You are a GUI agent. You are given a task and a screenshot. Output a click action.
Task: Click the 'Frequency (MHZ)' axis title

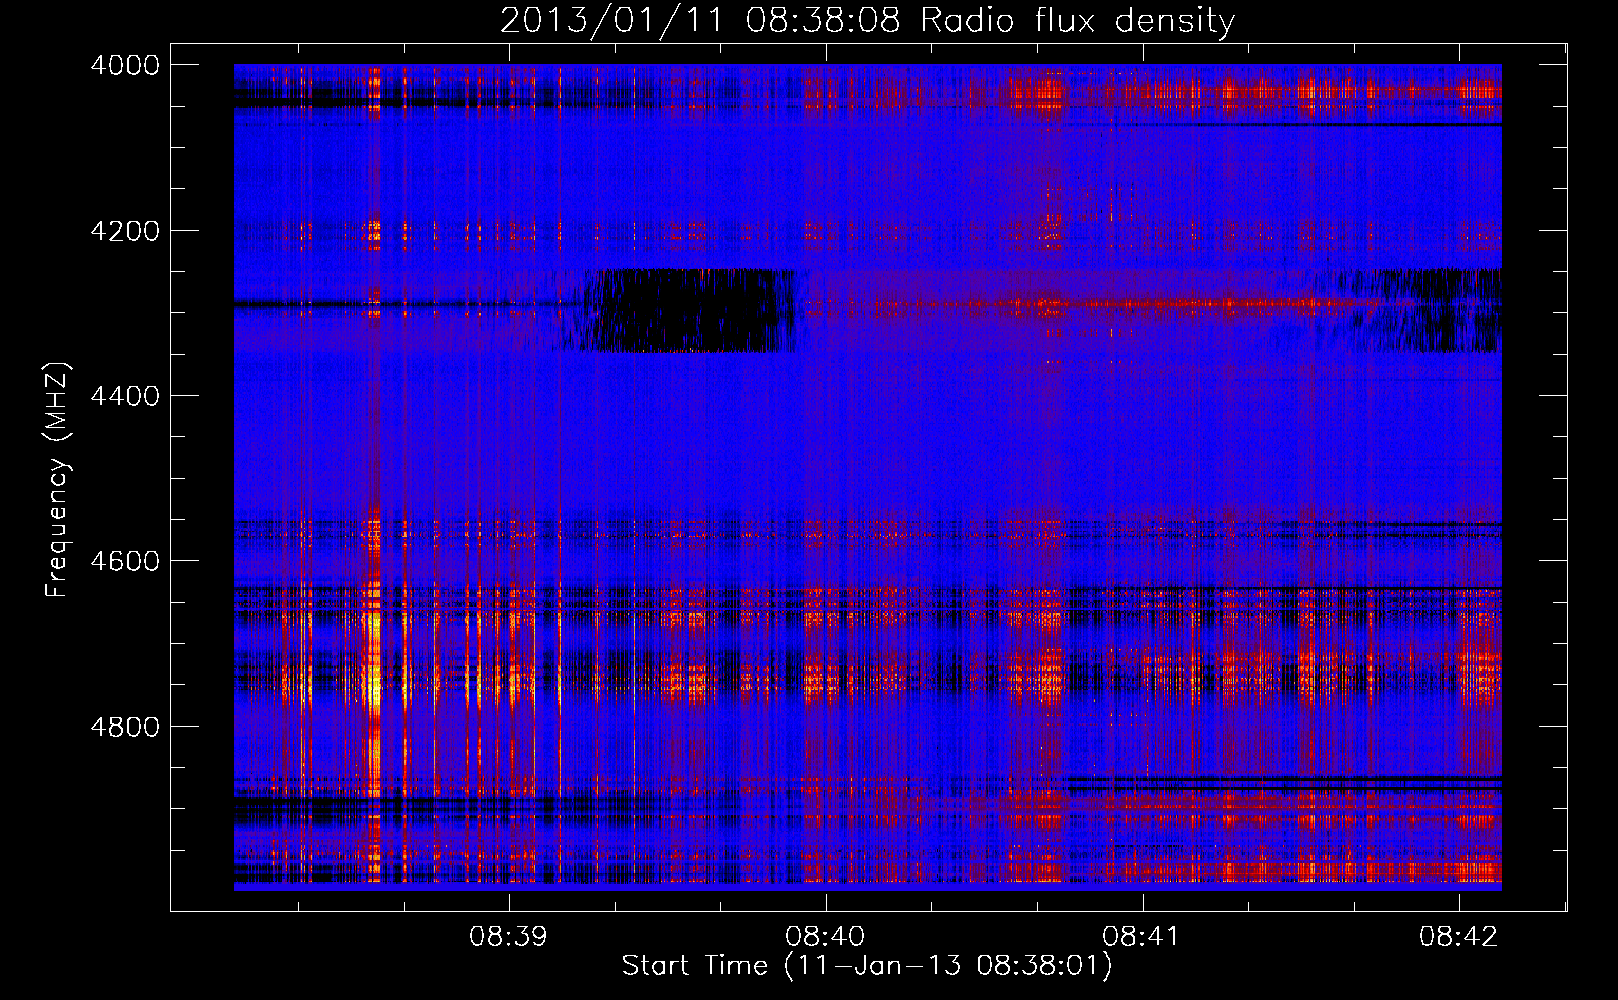point(57,480)
